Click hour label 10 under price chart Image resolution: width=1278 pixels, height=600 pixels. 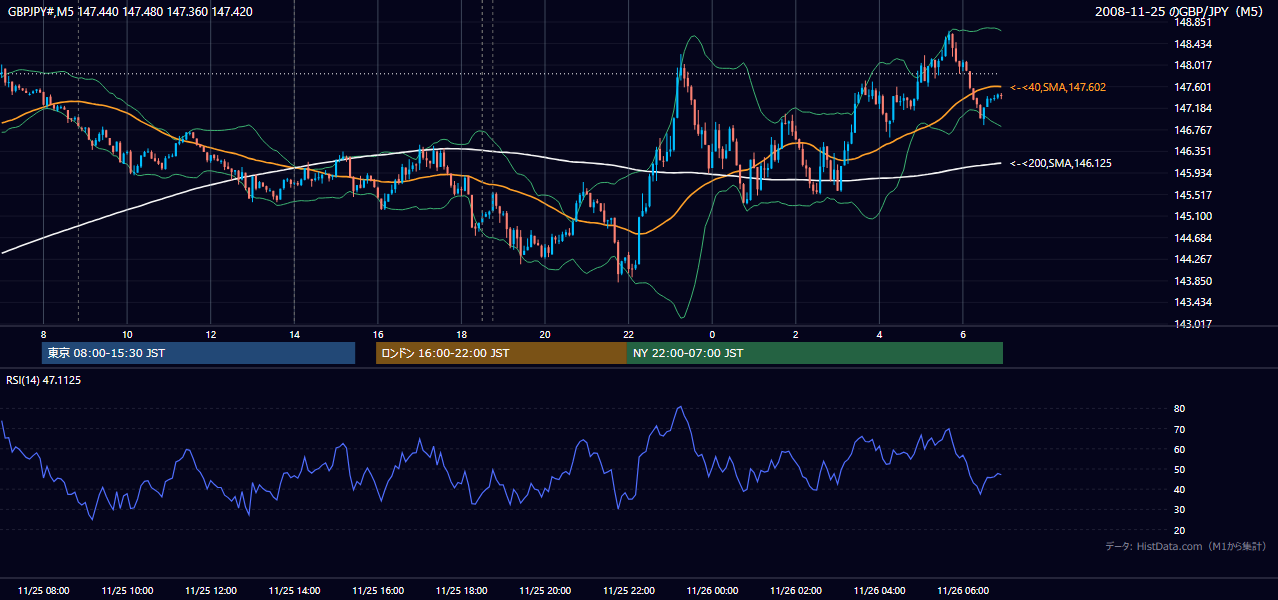(x=127, y=334)
